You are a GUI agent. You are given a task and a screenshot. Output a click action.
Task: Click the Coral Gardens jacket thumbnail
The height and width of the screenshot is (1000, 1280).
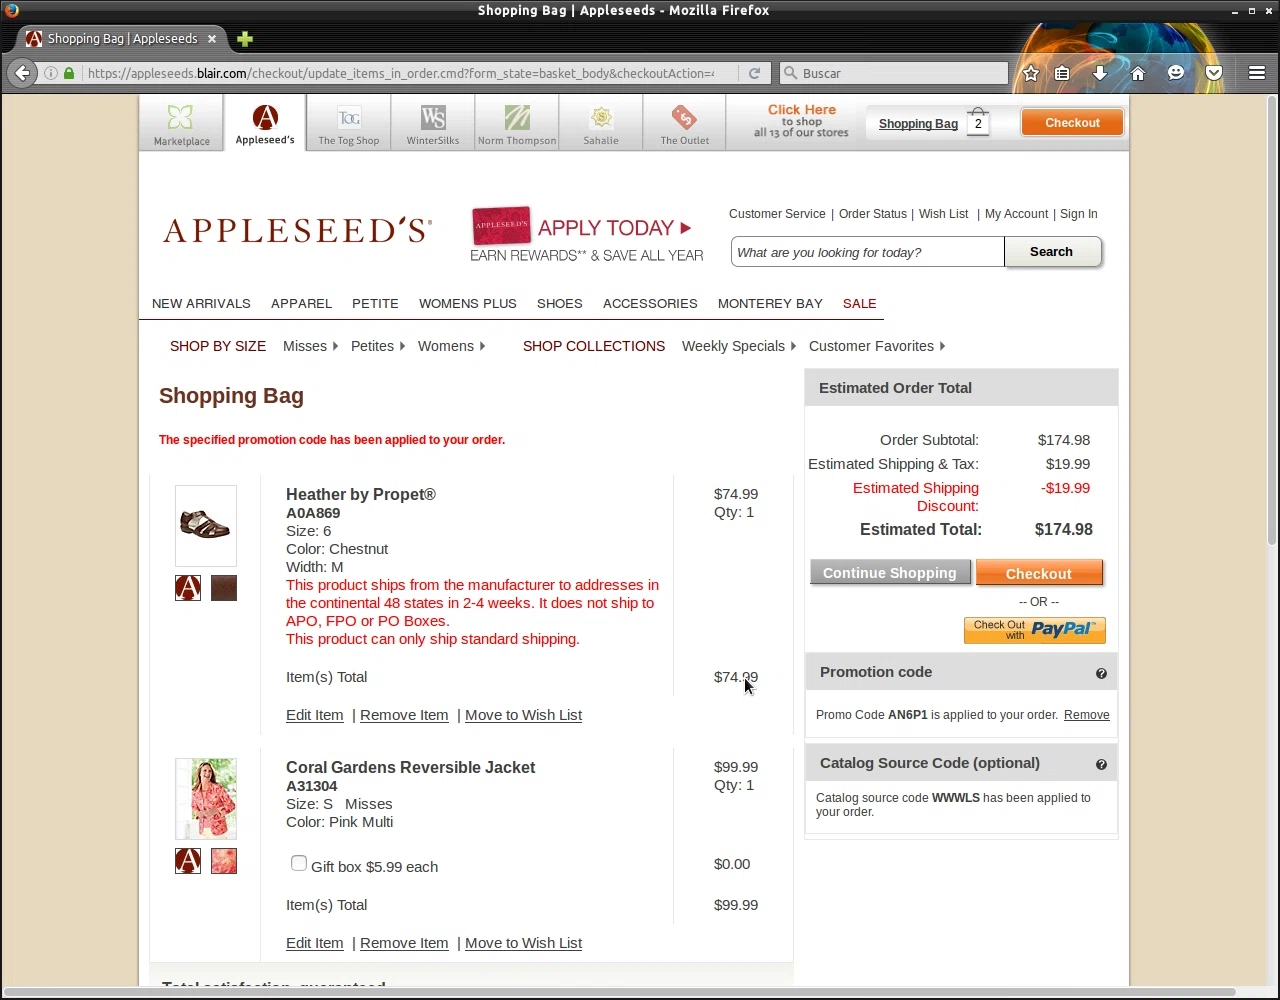point(206,799)
